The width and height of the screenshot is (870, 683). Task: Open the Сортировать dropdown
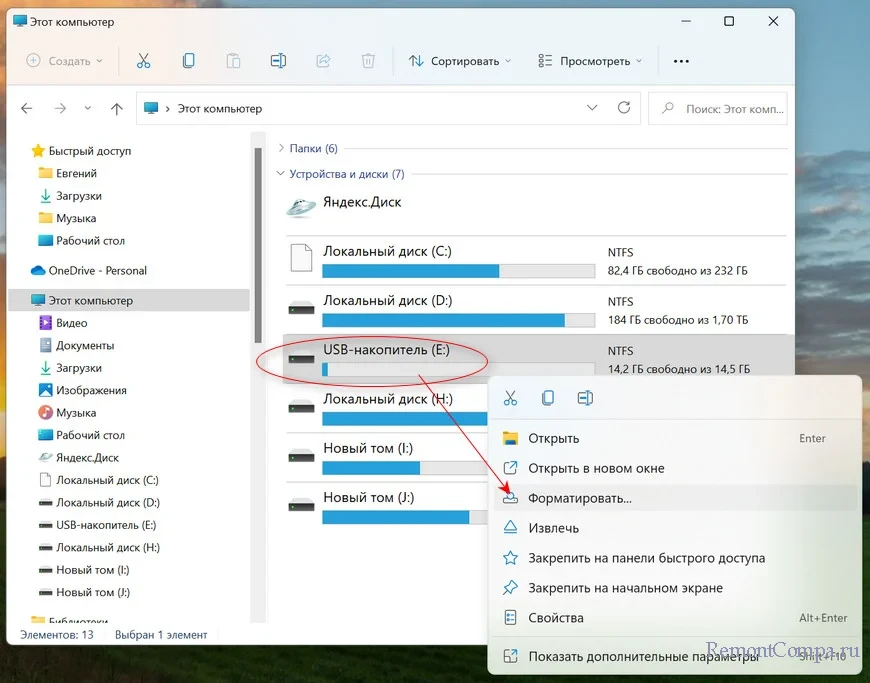click(460, 61)
